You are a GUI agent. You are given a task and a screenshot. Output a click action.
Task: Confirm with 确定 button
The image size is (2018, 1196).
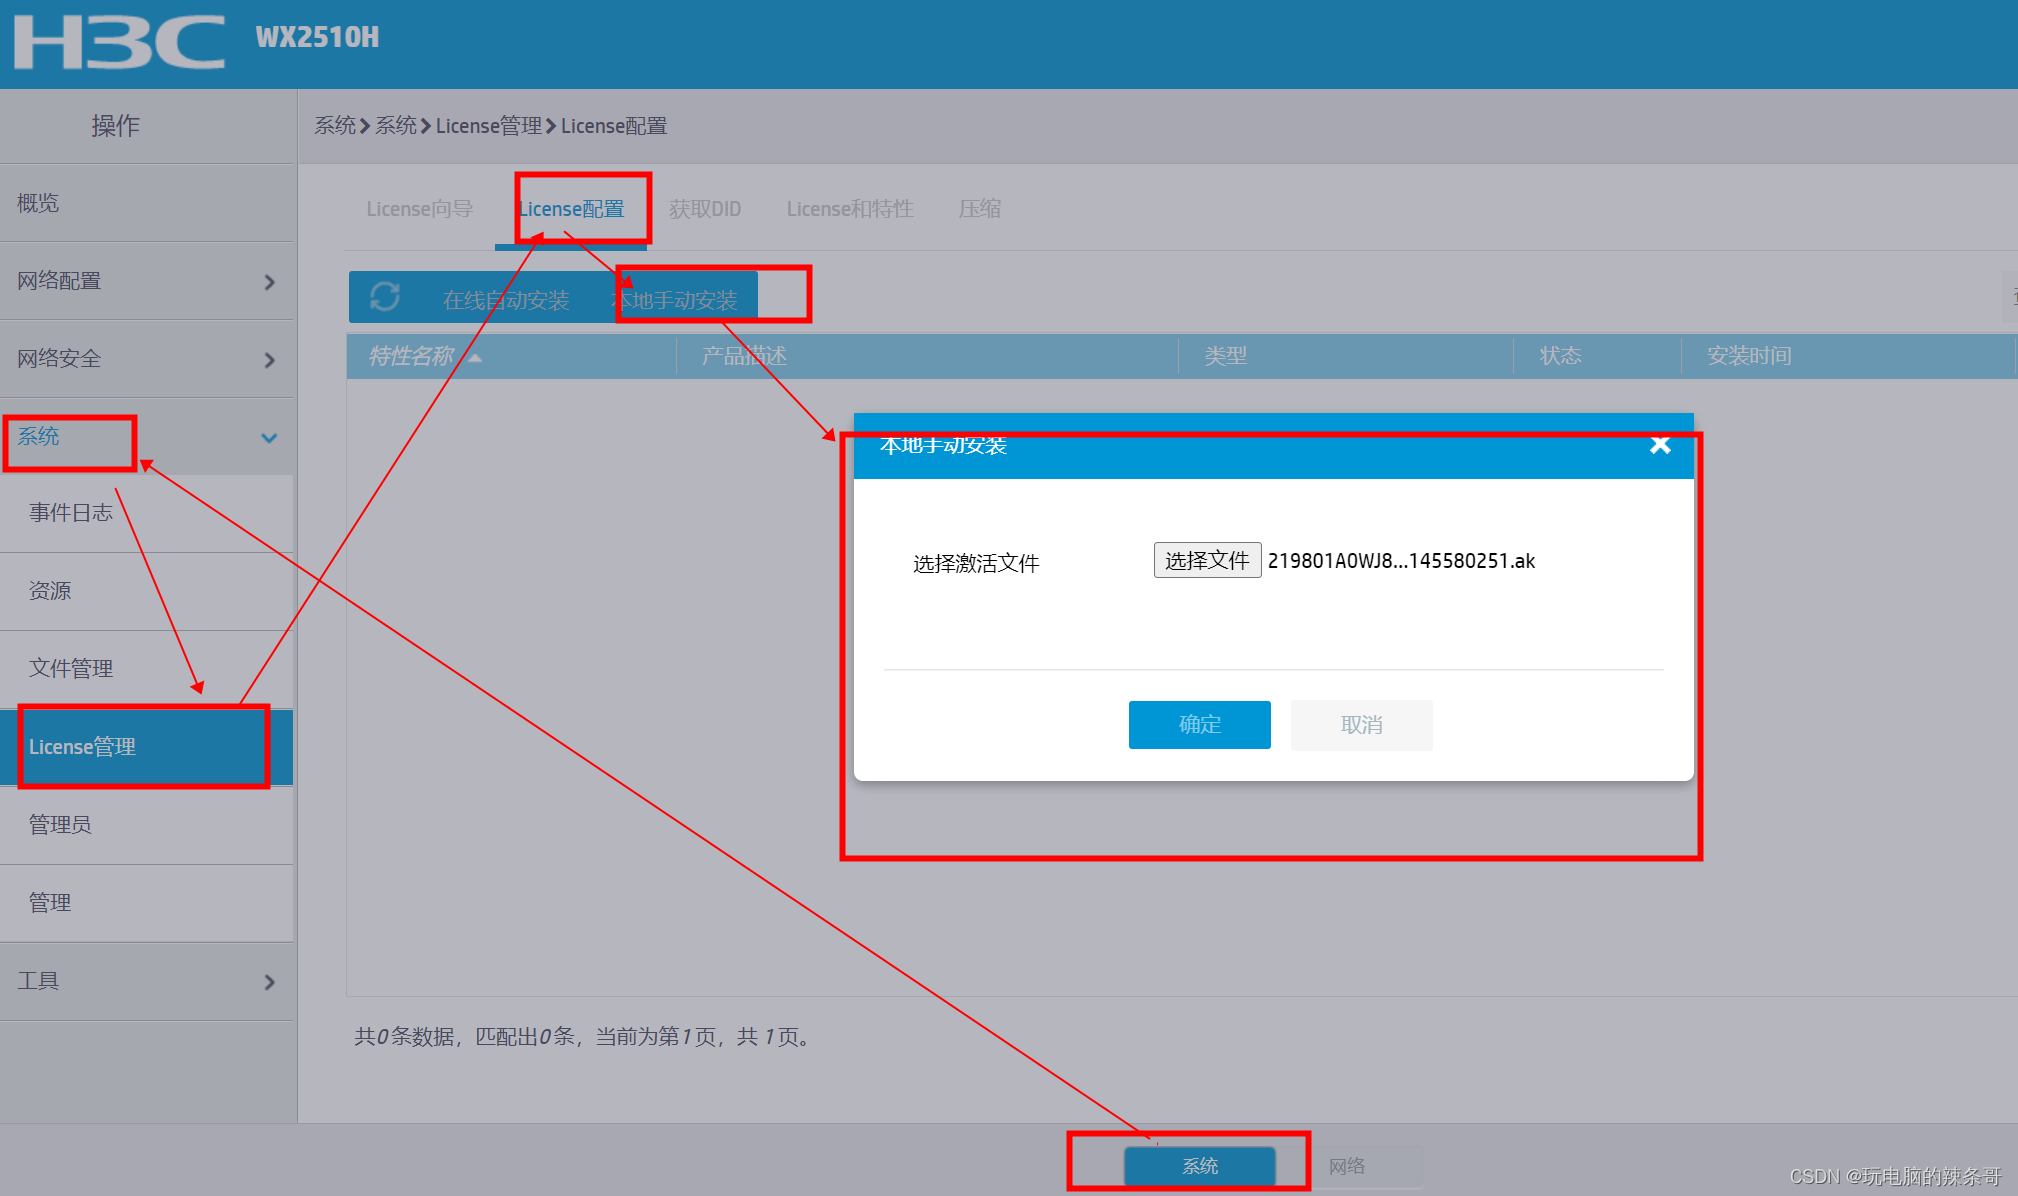1199,725
